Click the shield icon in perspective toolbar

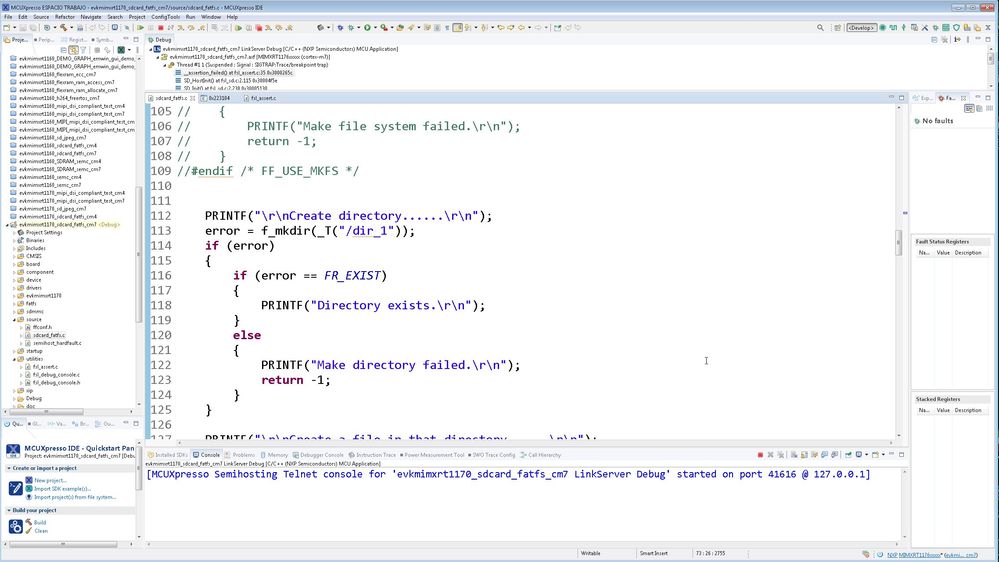(x=956, y=28)
